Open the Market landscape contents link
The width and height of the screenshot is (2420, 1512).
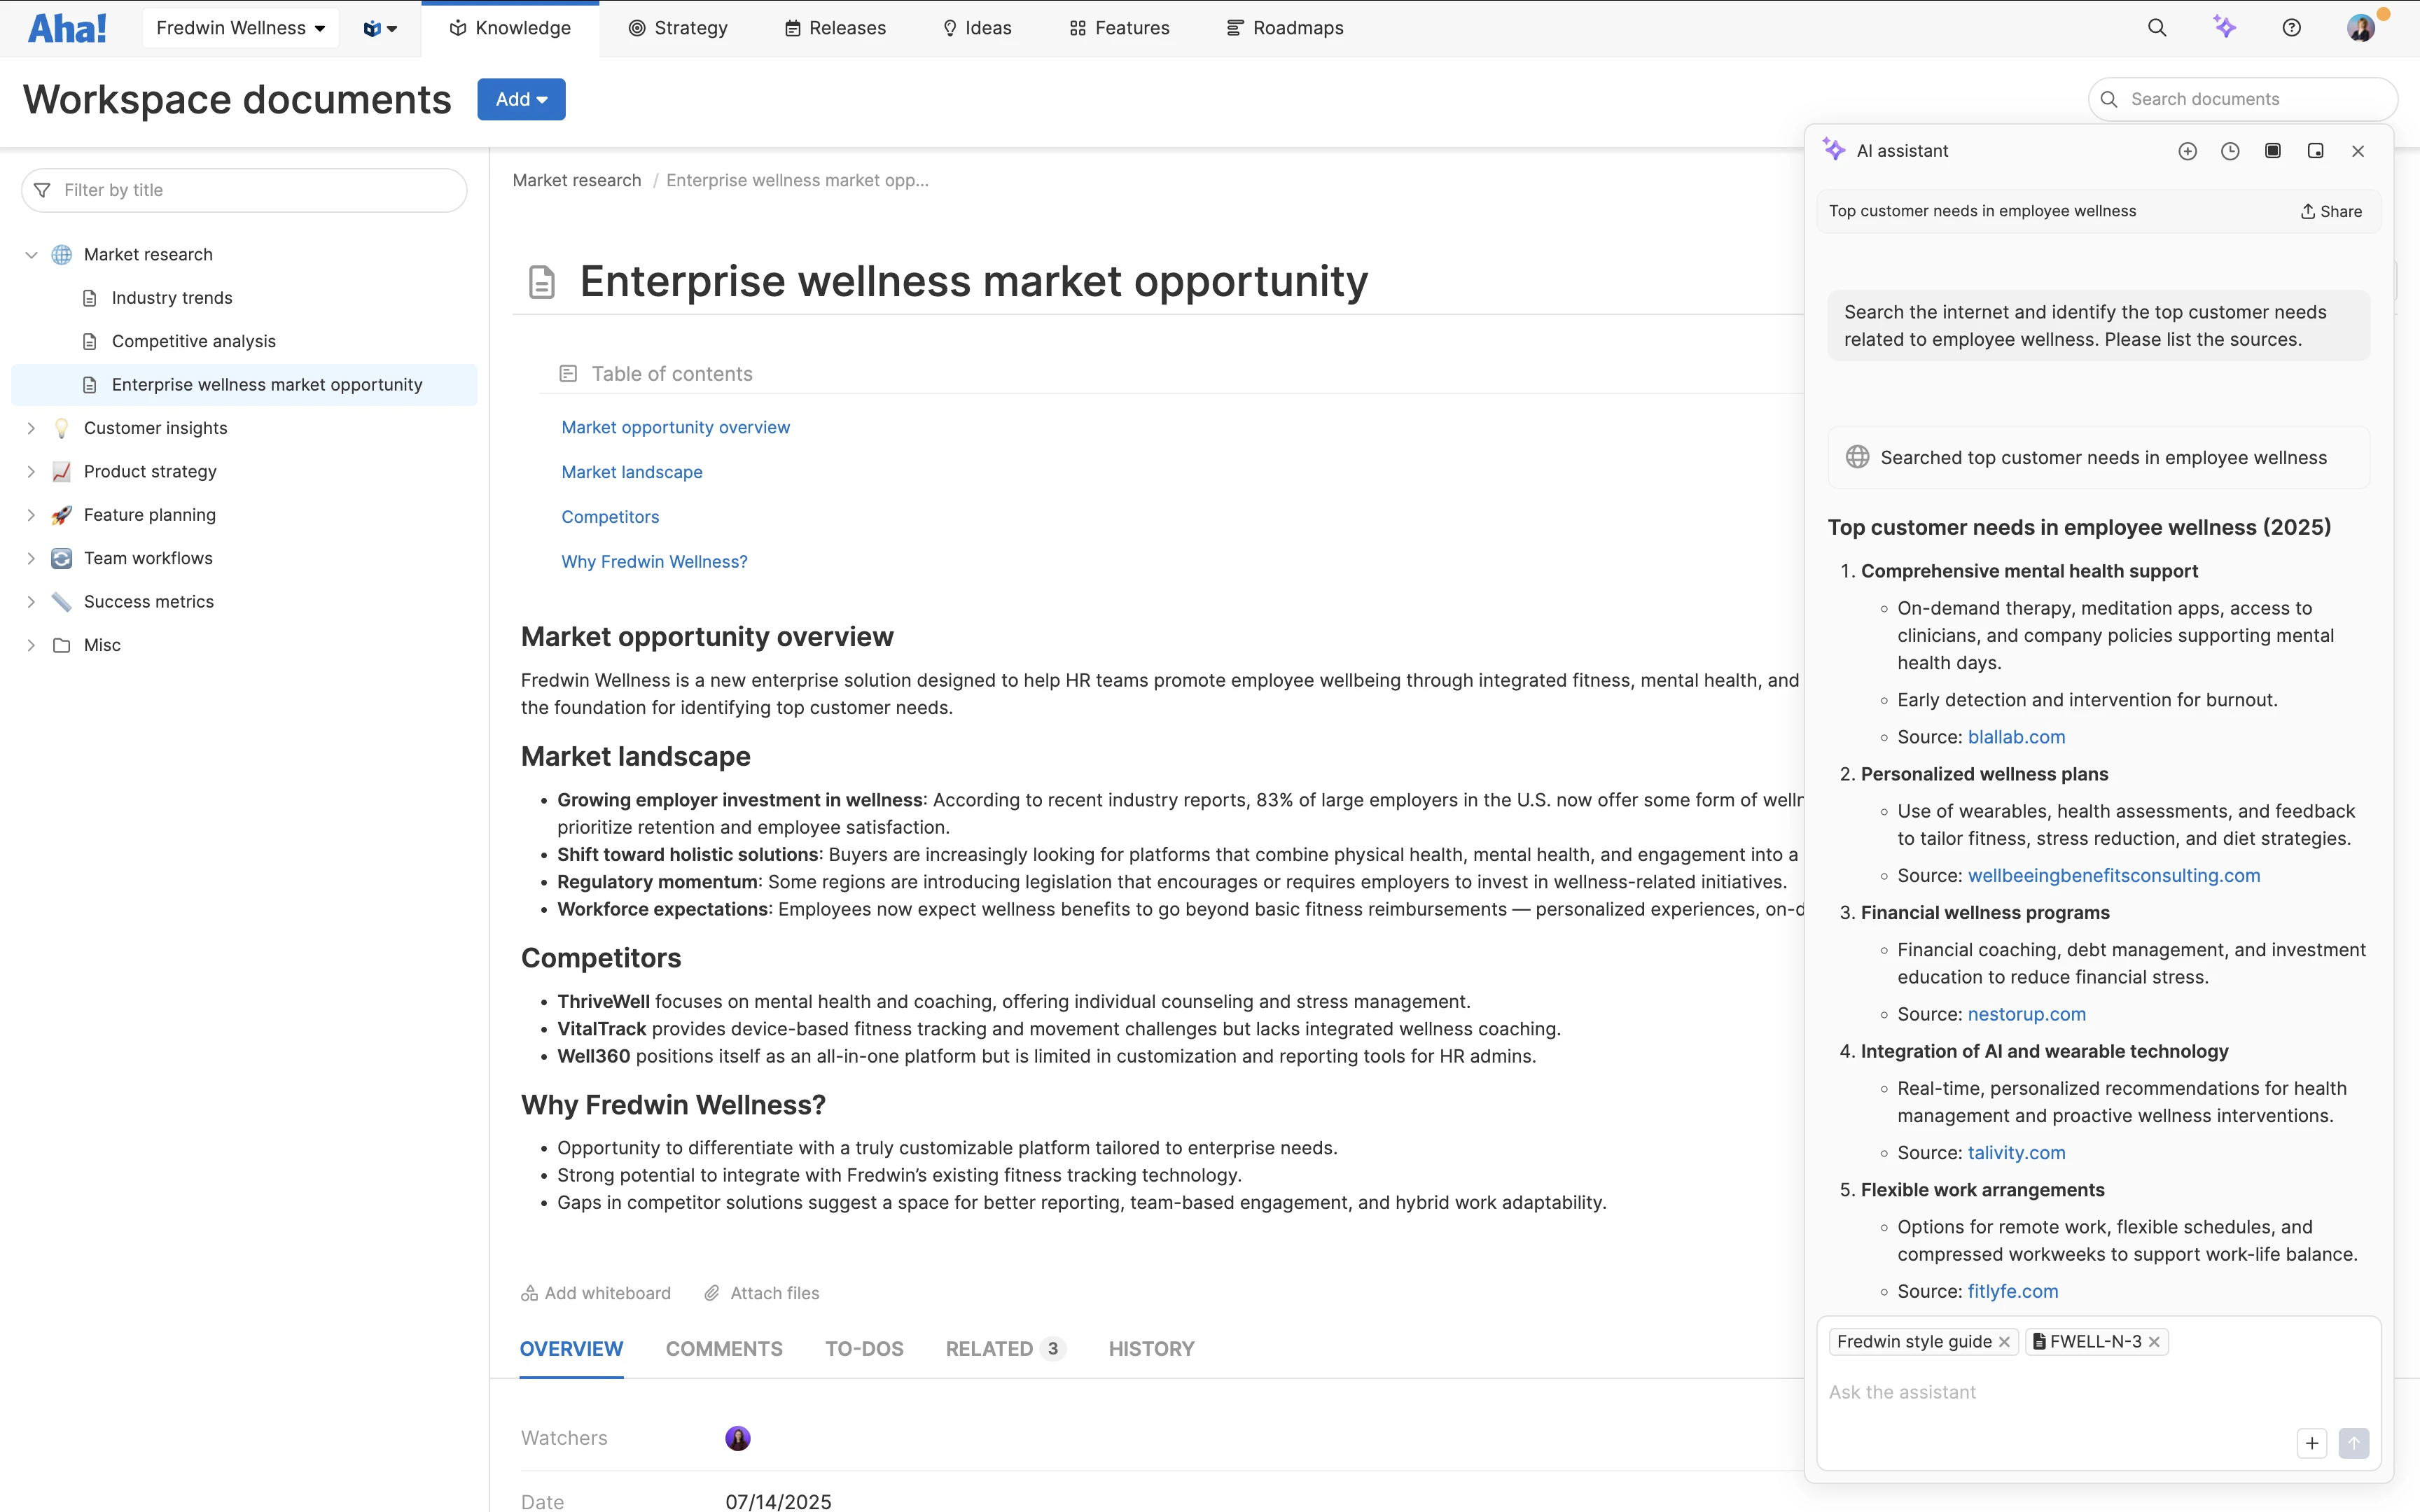point(631,472)
